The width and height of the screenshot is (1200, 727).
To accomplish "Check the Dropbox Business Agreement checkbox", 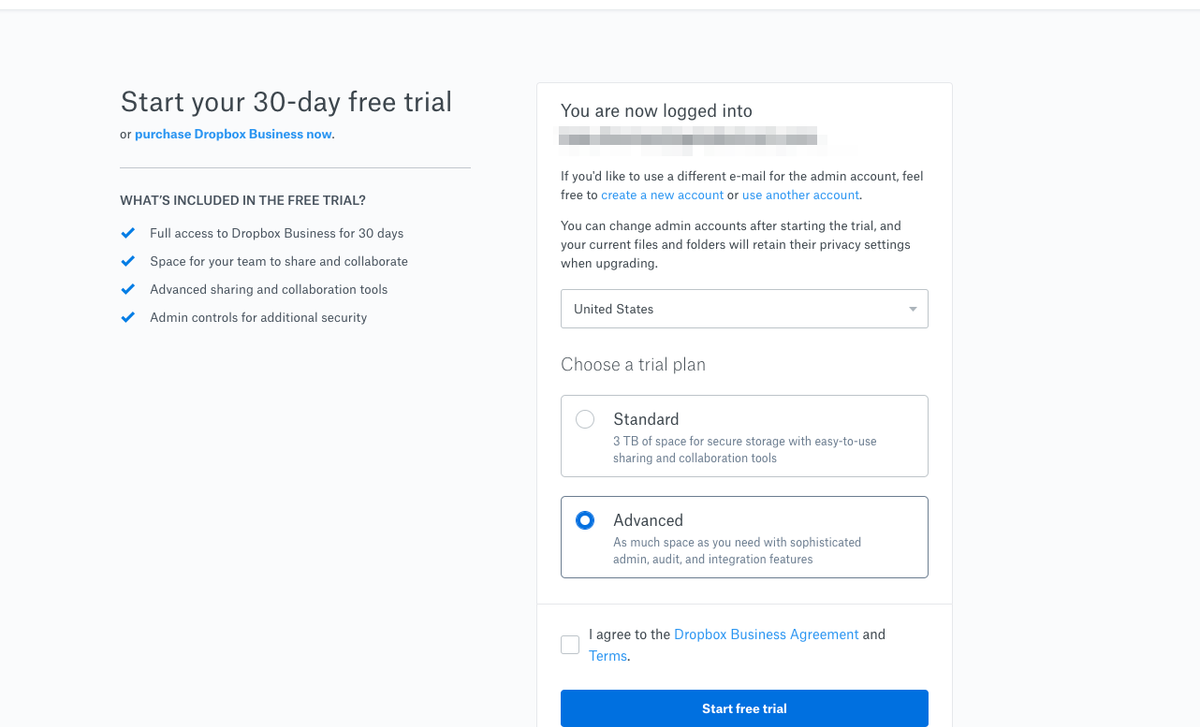I will 570,644.
